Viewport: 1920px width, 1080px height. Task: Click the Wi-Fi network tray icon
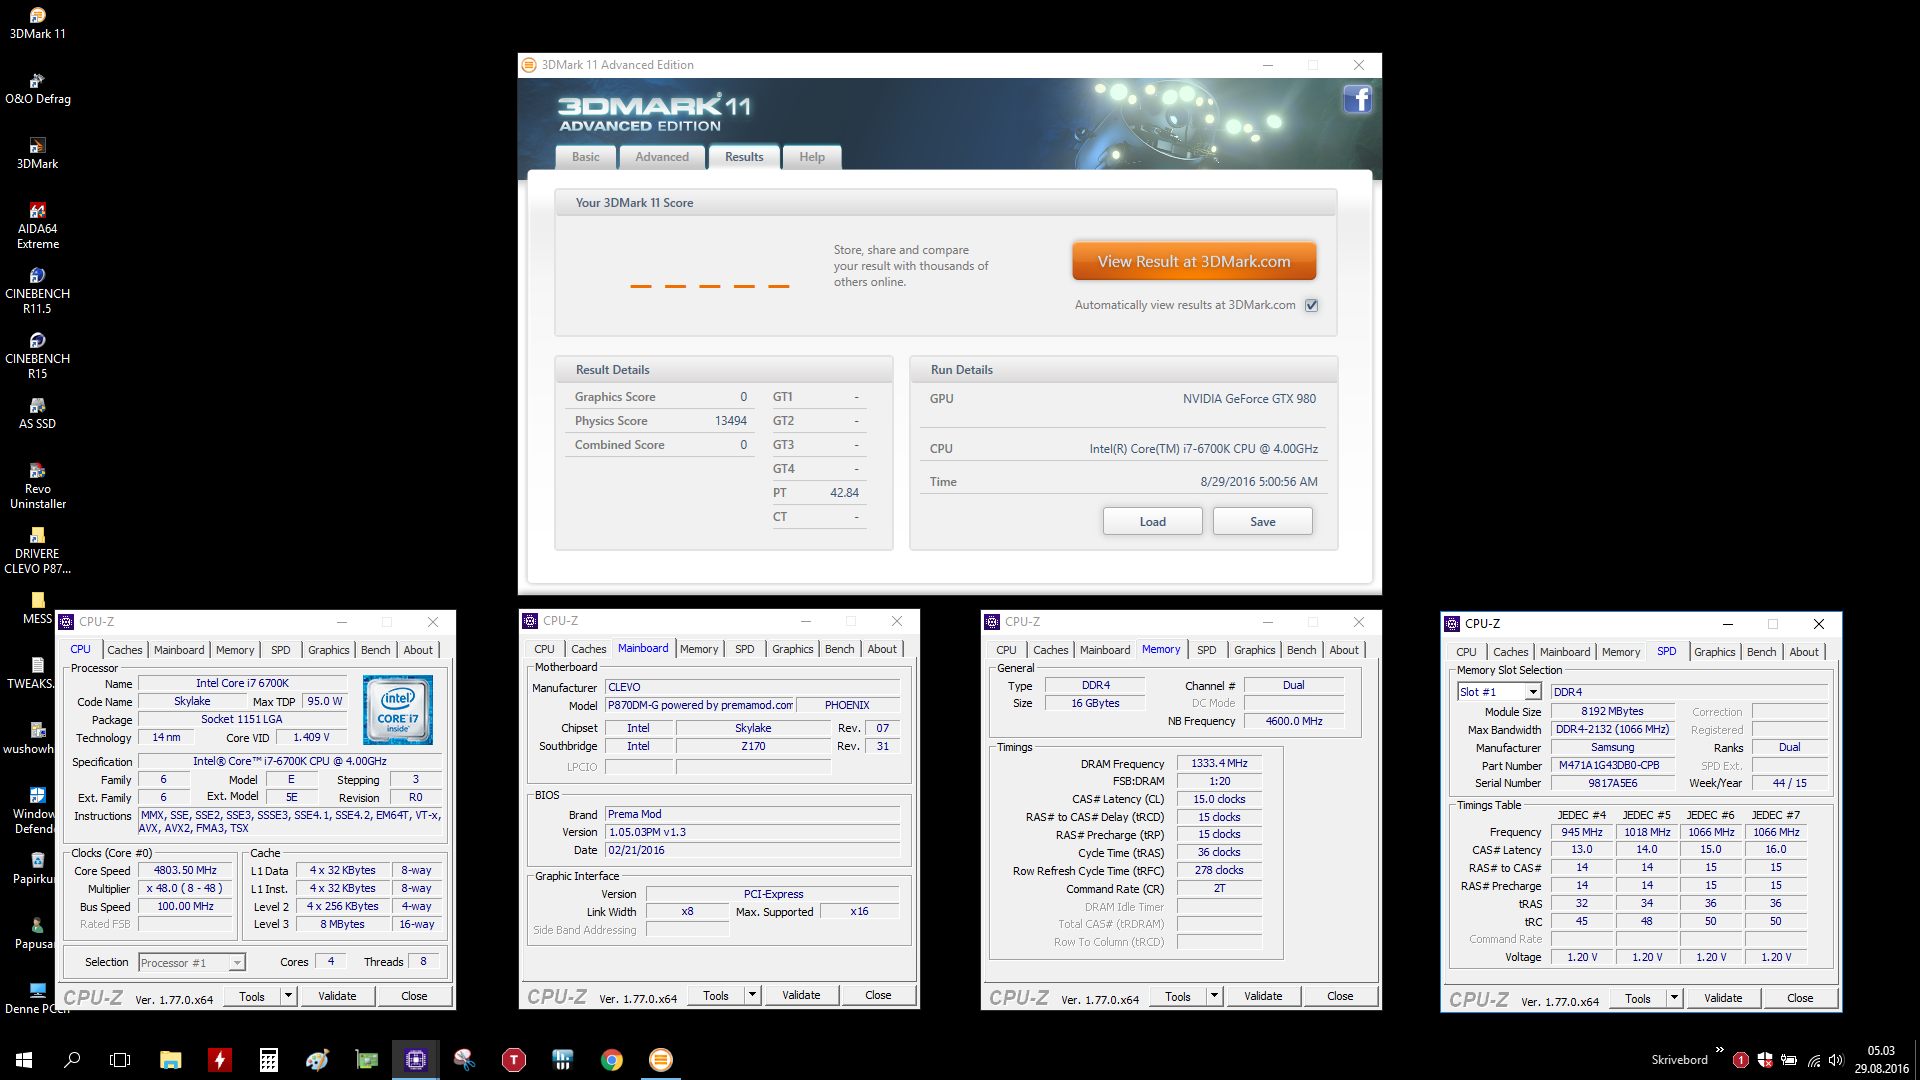point(1813,1059)
